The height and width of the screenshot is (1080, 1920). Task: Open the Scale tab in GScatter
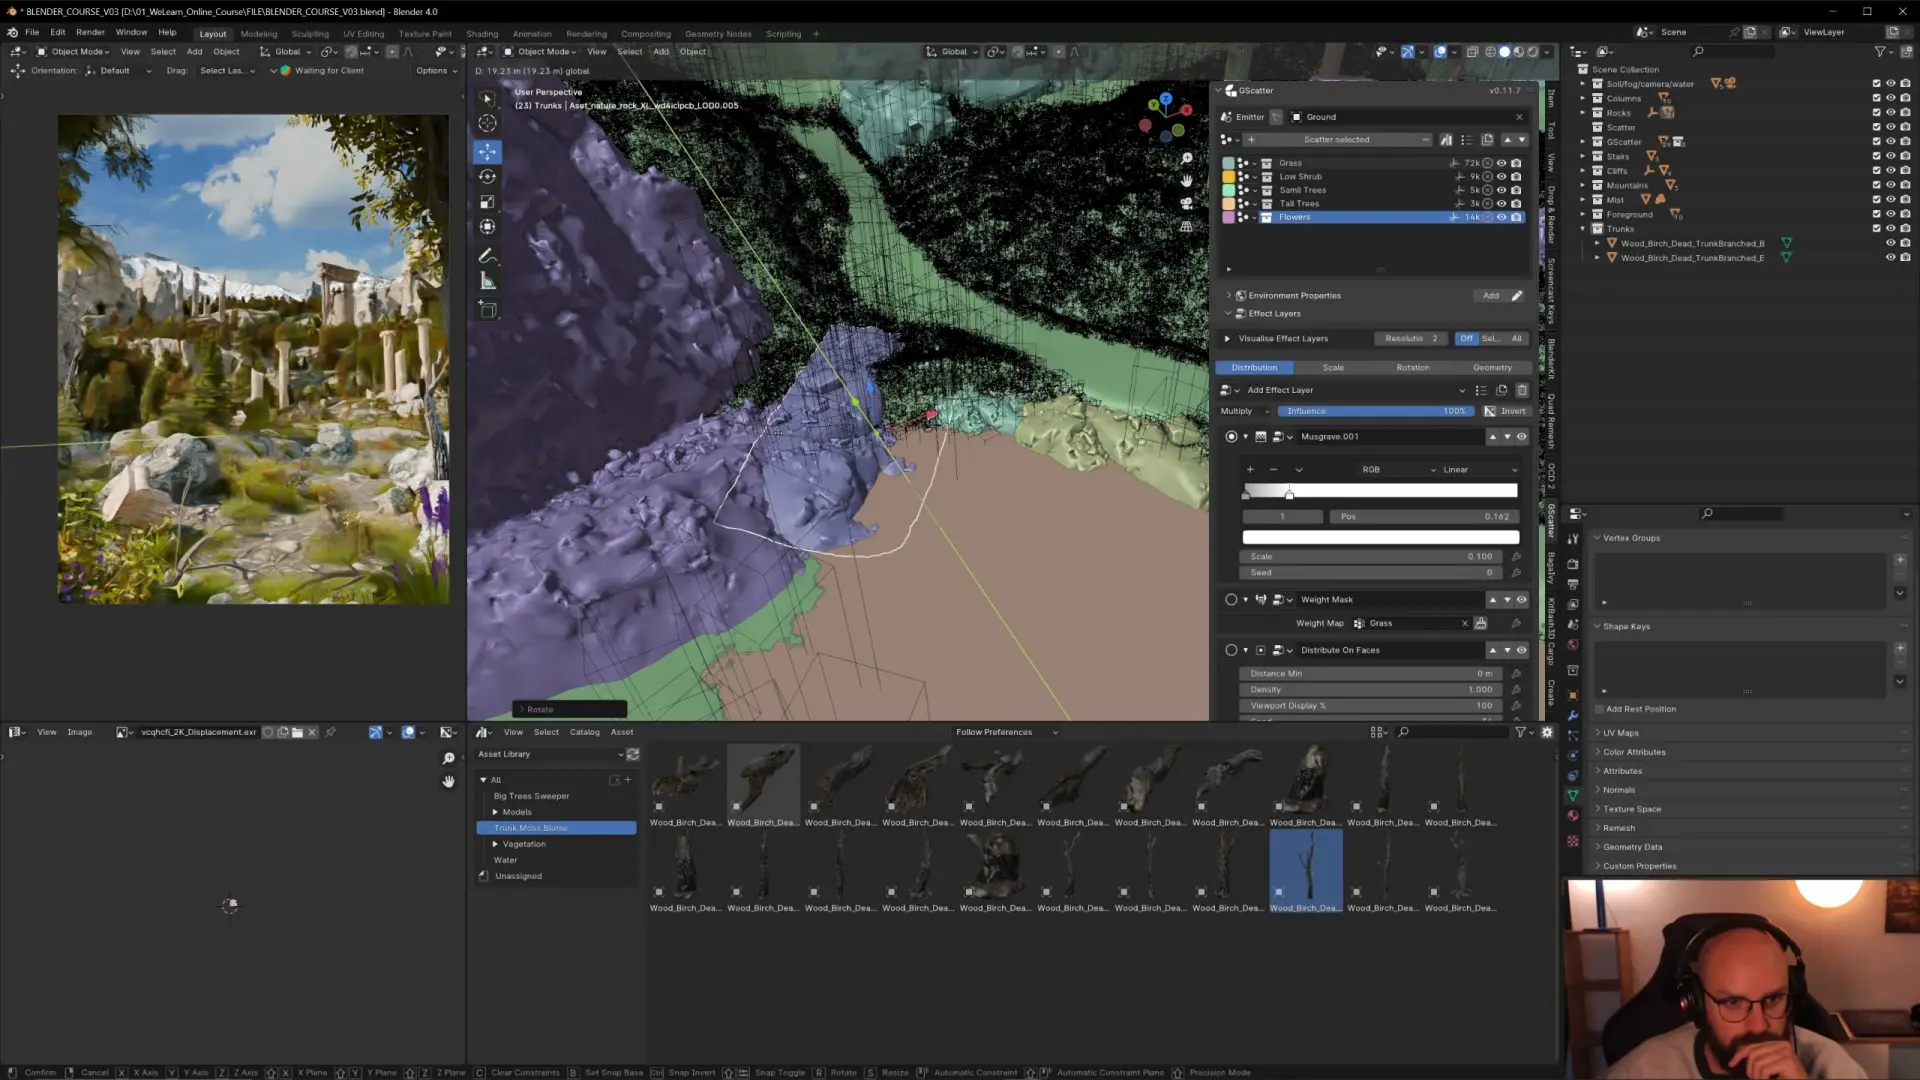click(1333, 368)
